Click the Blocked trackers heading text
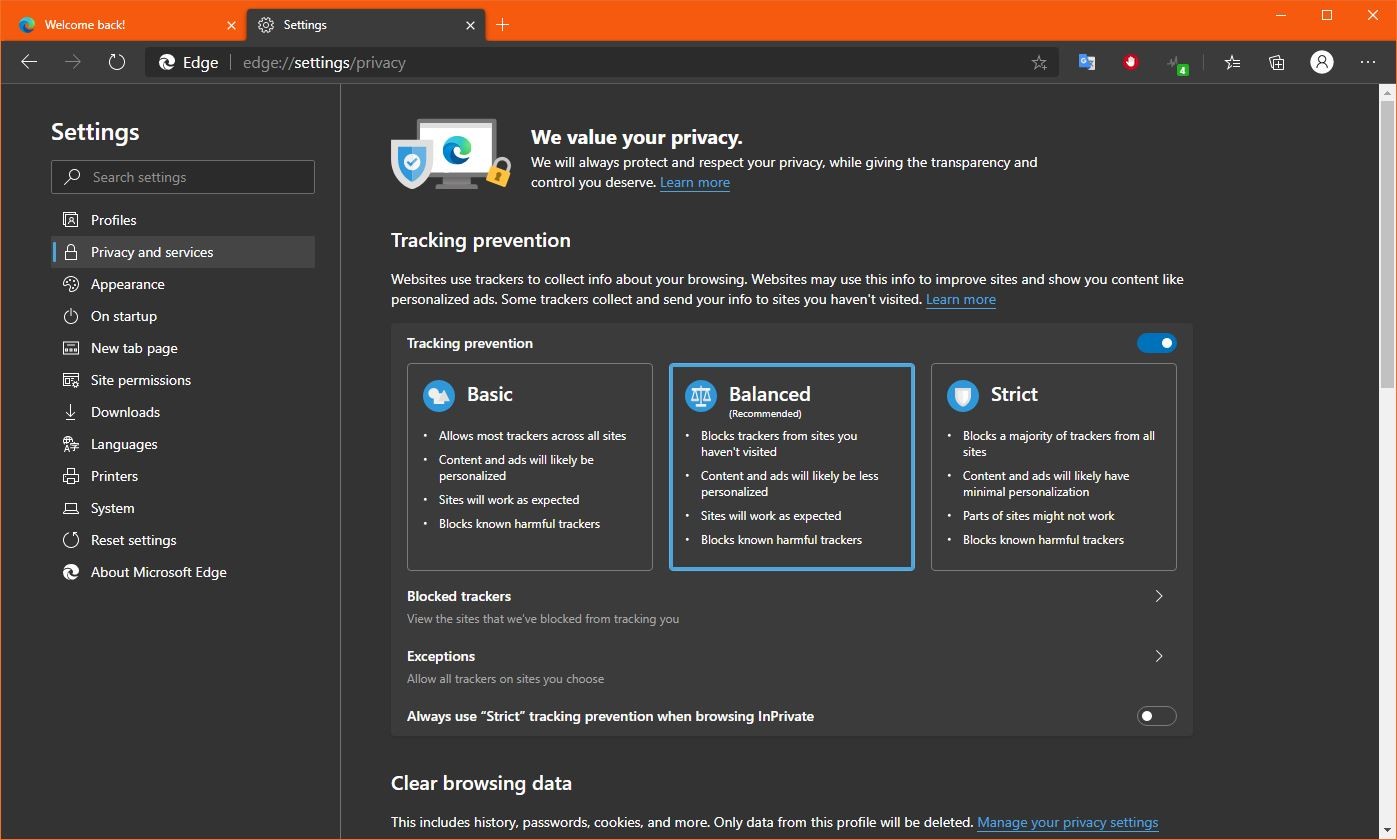 coord(459,596)
